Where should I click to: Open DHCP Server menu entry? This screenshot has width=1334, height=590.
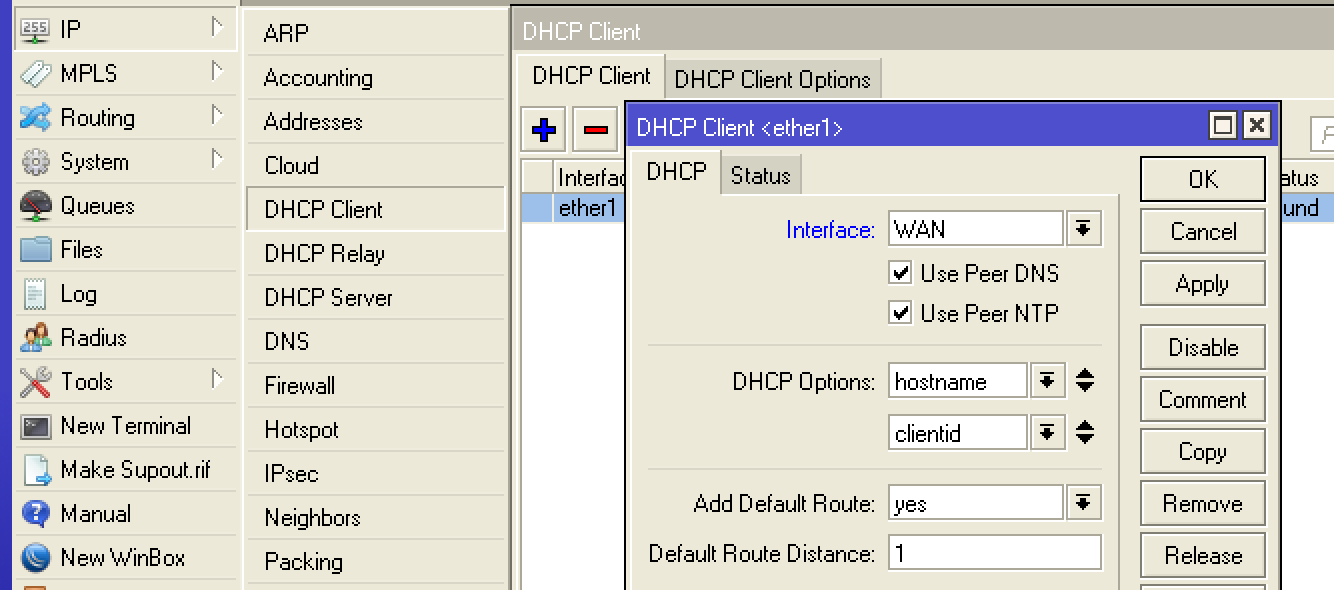[376, 297]
